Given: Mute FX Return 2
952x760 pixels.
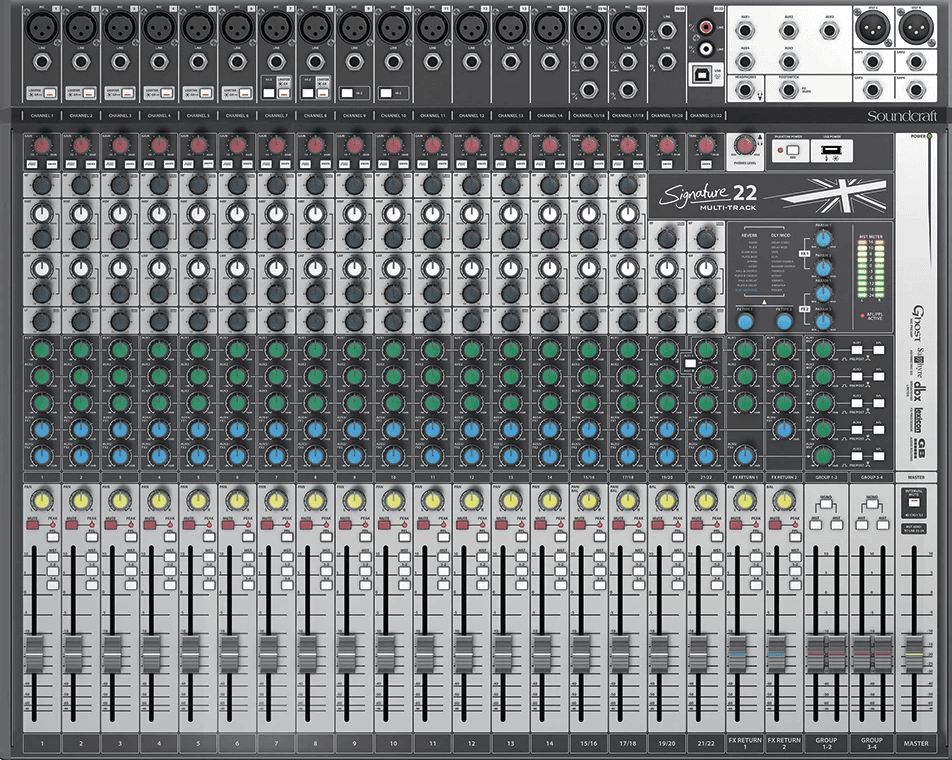Looking at the screenshot, I should [775, 524].
